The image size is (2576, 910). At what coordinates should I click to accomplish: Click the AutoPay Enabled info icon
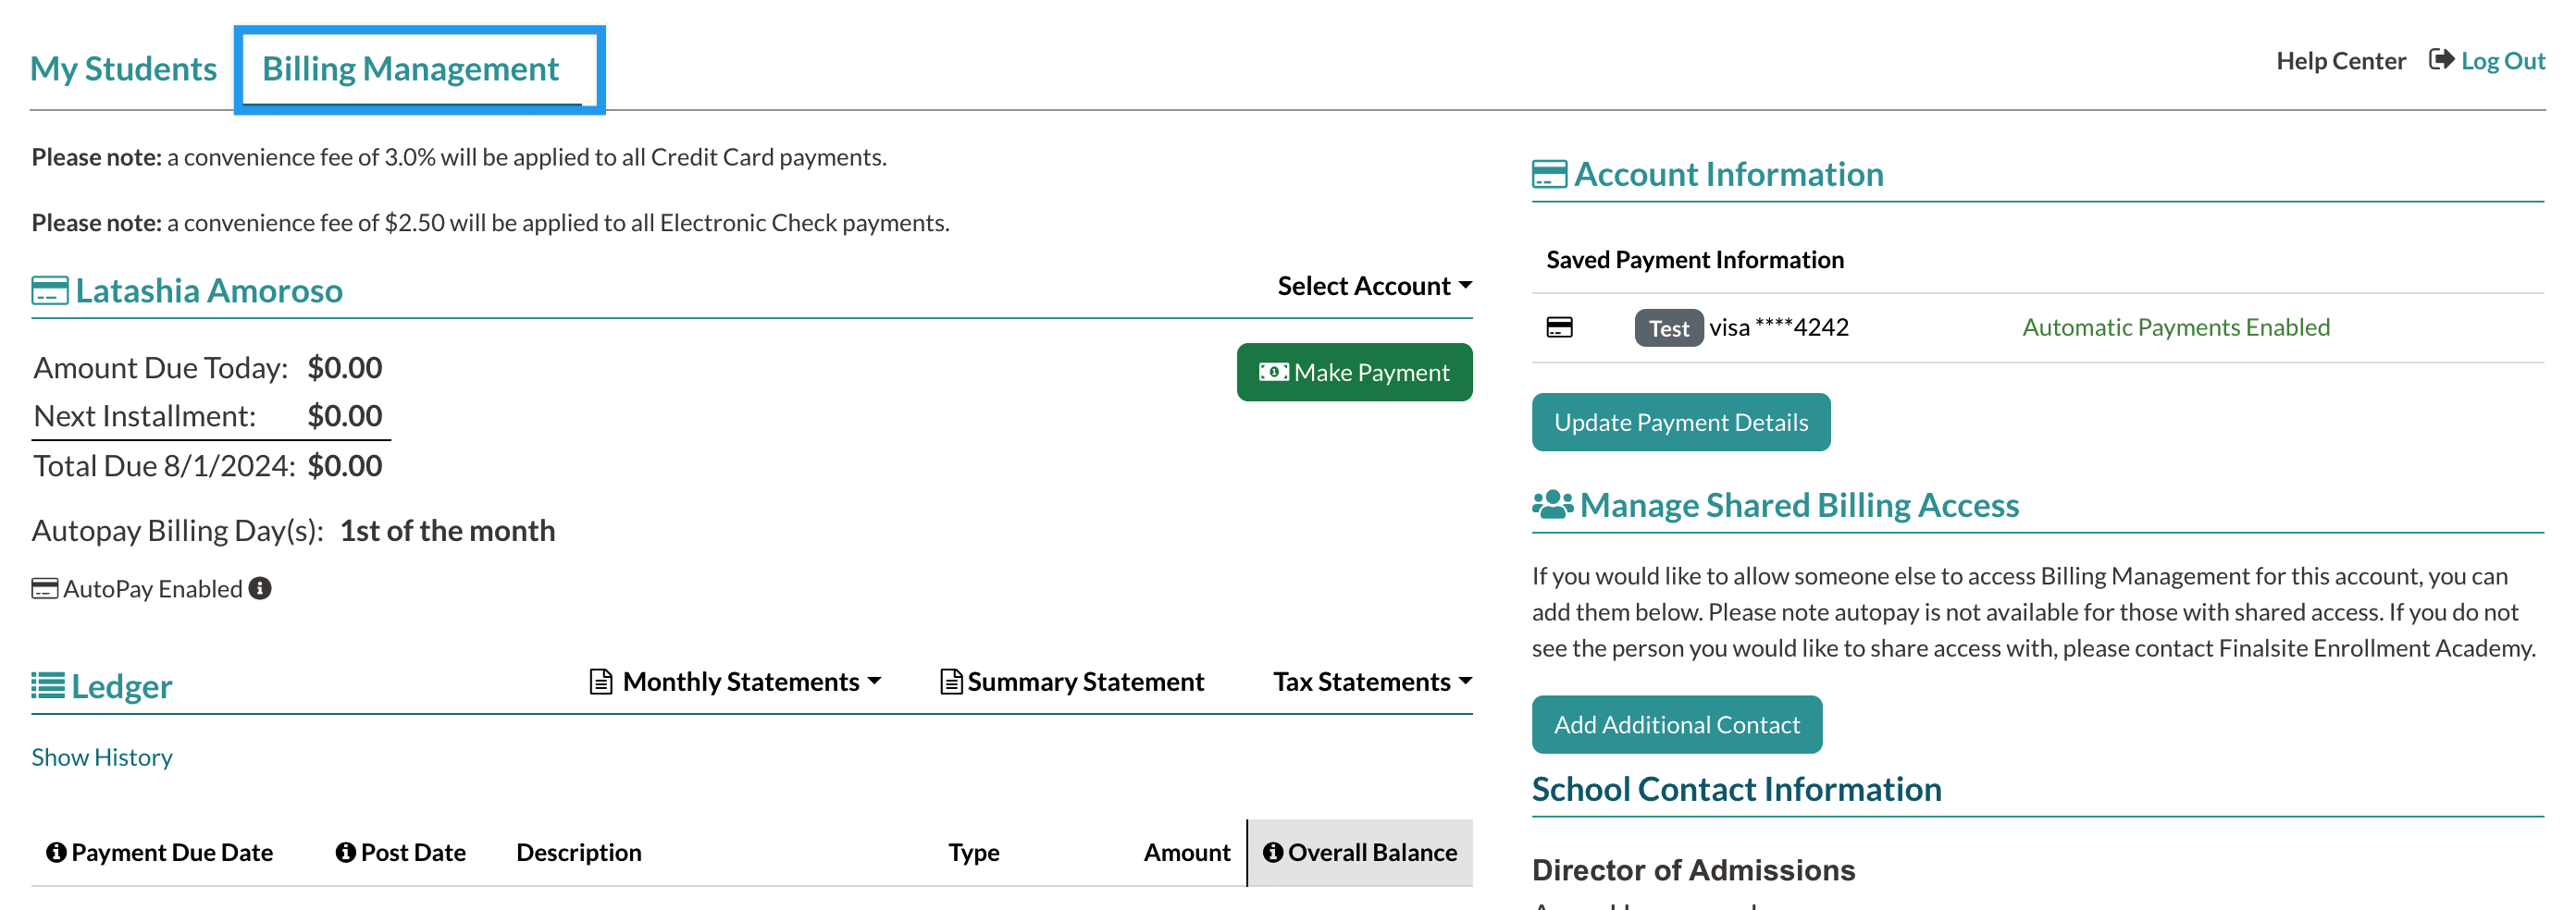(260, 588)
